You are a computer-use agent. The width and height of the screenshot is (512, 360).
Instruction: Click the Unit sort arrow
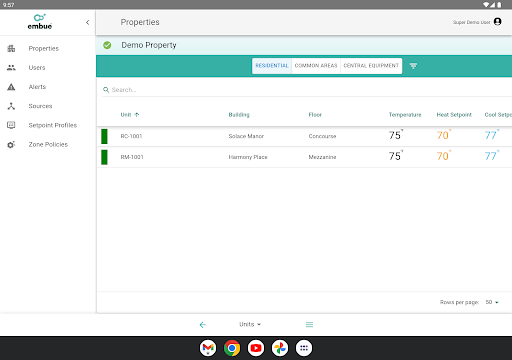coord(137,115)
